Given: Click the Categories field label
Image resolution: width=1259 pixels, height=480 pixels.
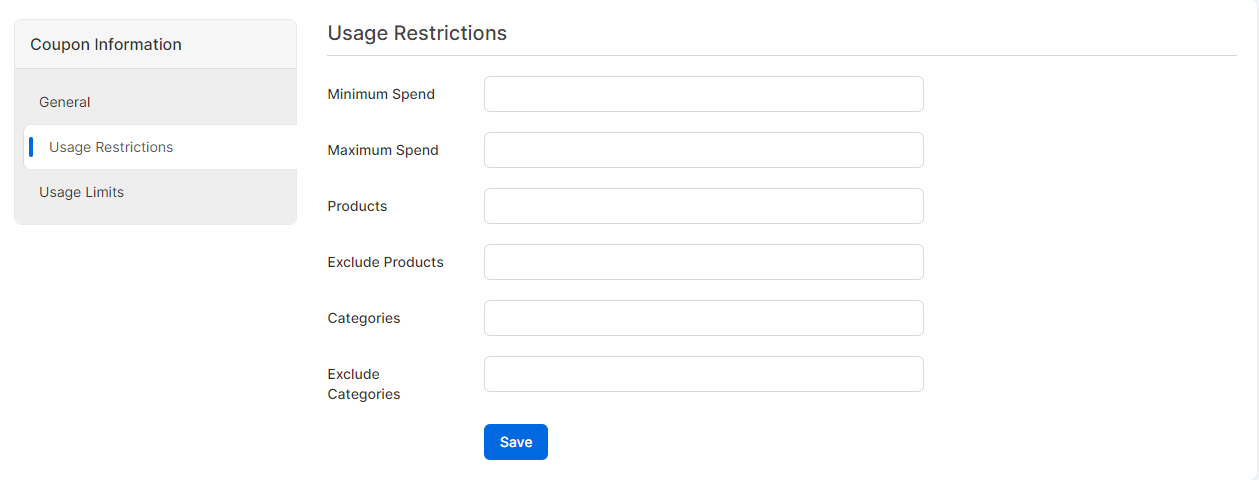Looking at the screenshot, I should (x=364, y=318).
